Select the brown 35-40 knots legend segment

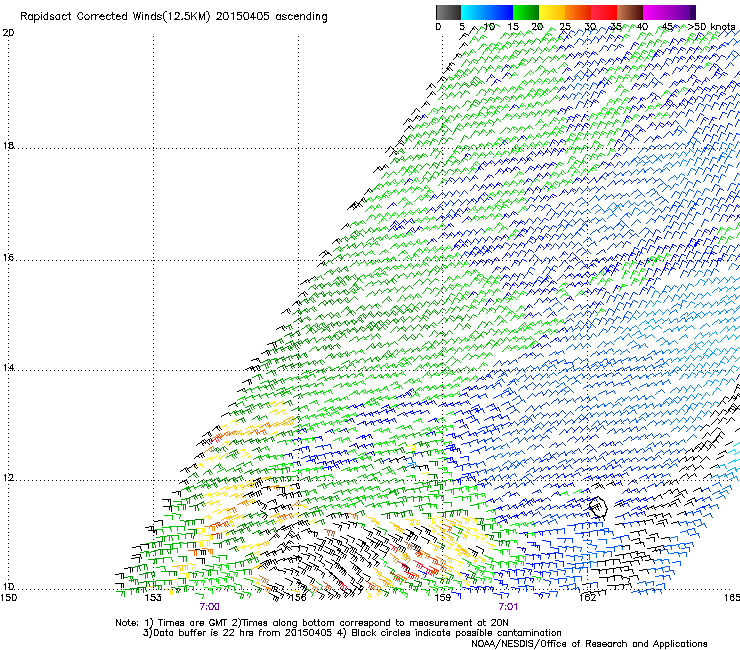[x=630, y=12]
